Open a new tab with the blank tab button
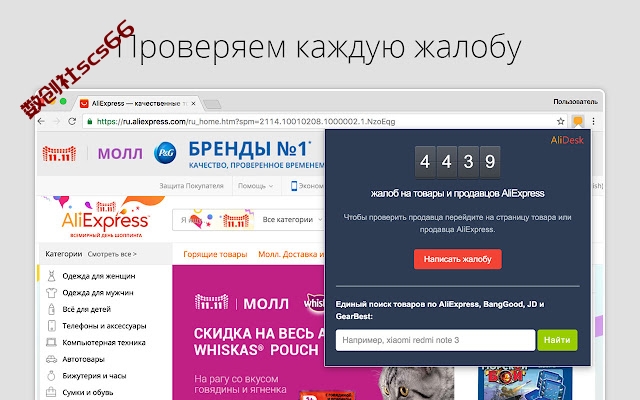This screenshot has height=400, width=640. [212, 104]
